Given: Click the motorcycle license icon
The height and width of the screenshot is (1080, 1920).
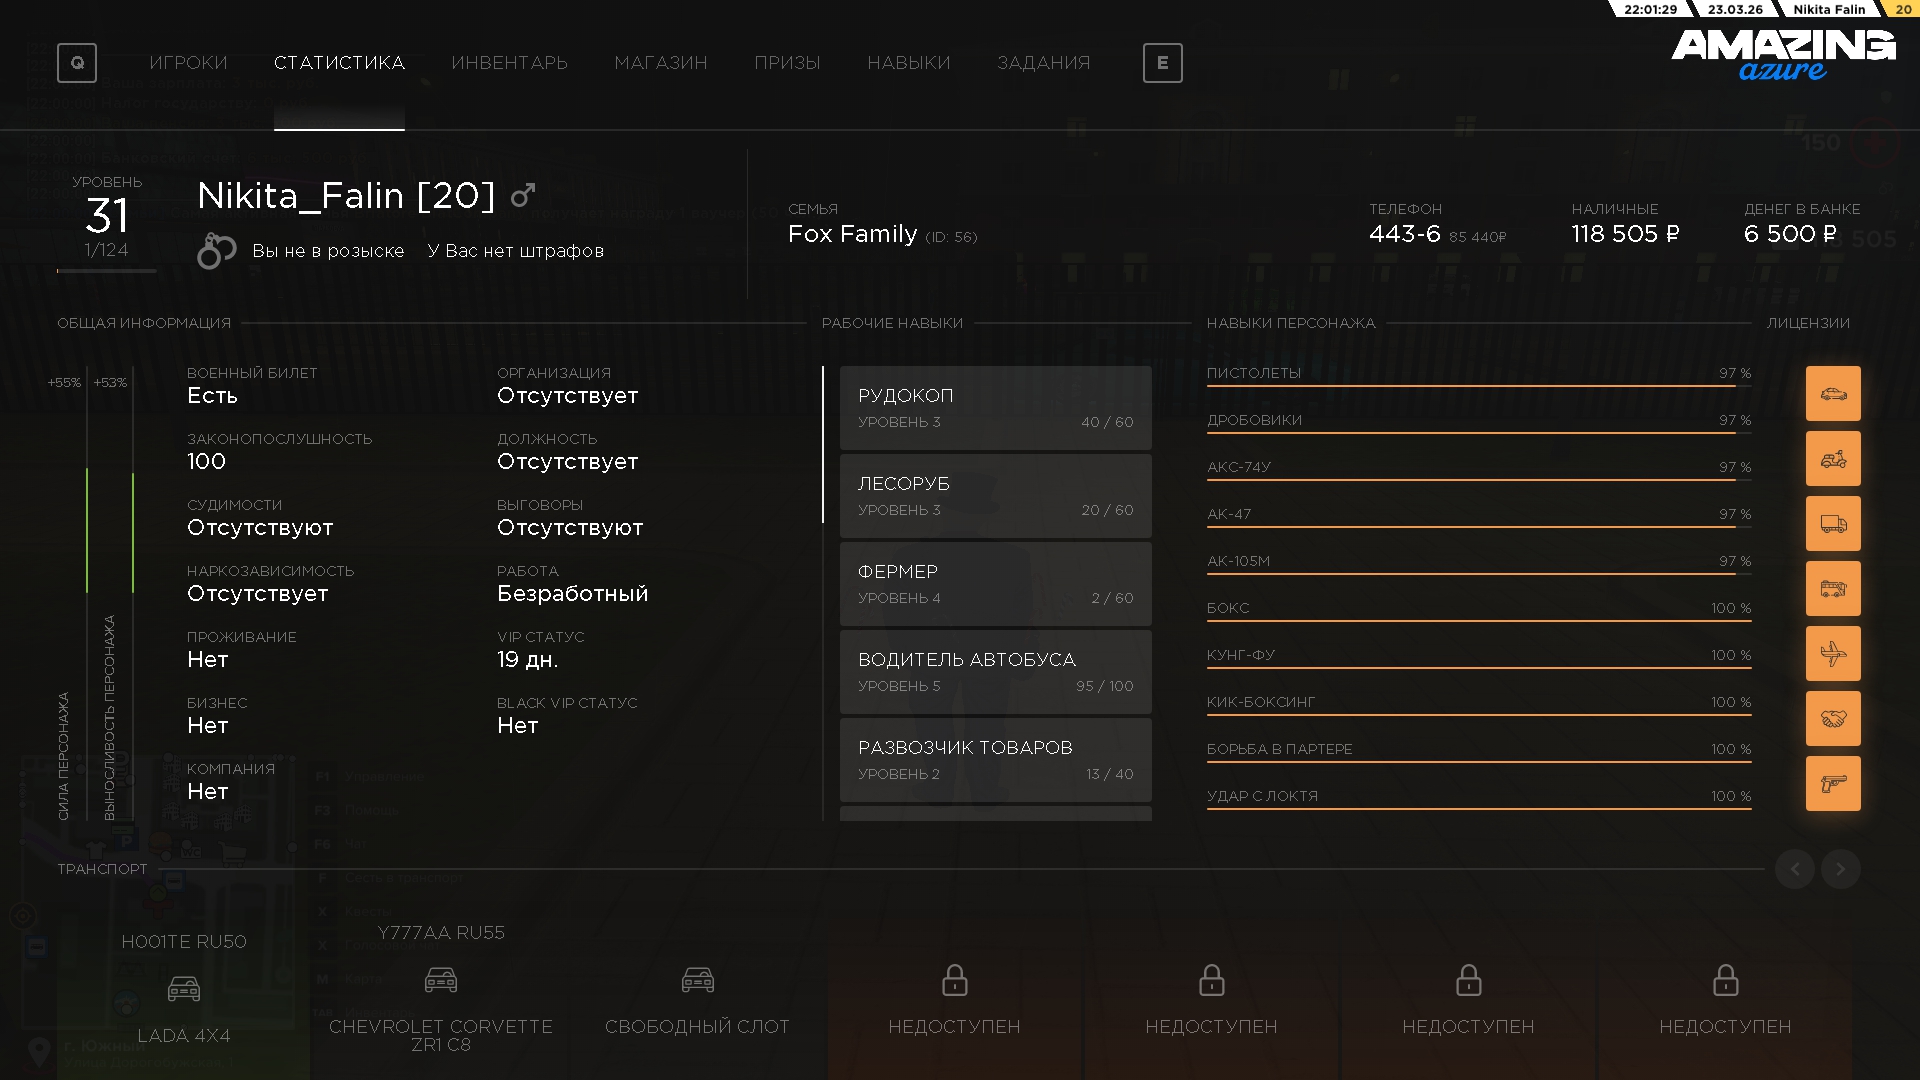Looking at the screenshot, I should (1833, 458).
